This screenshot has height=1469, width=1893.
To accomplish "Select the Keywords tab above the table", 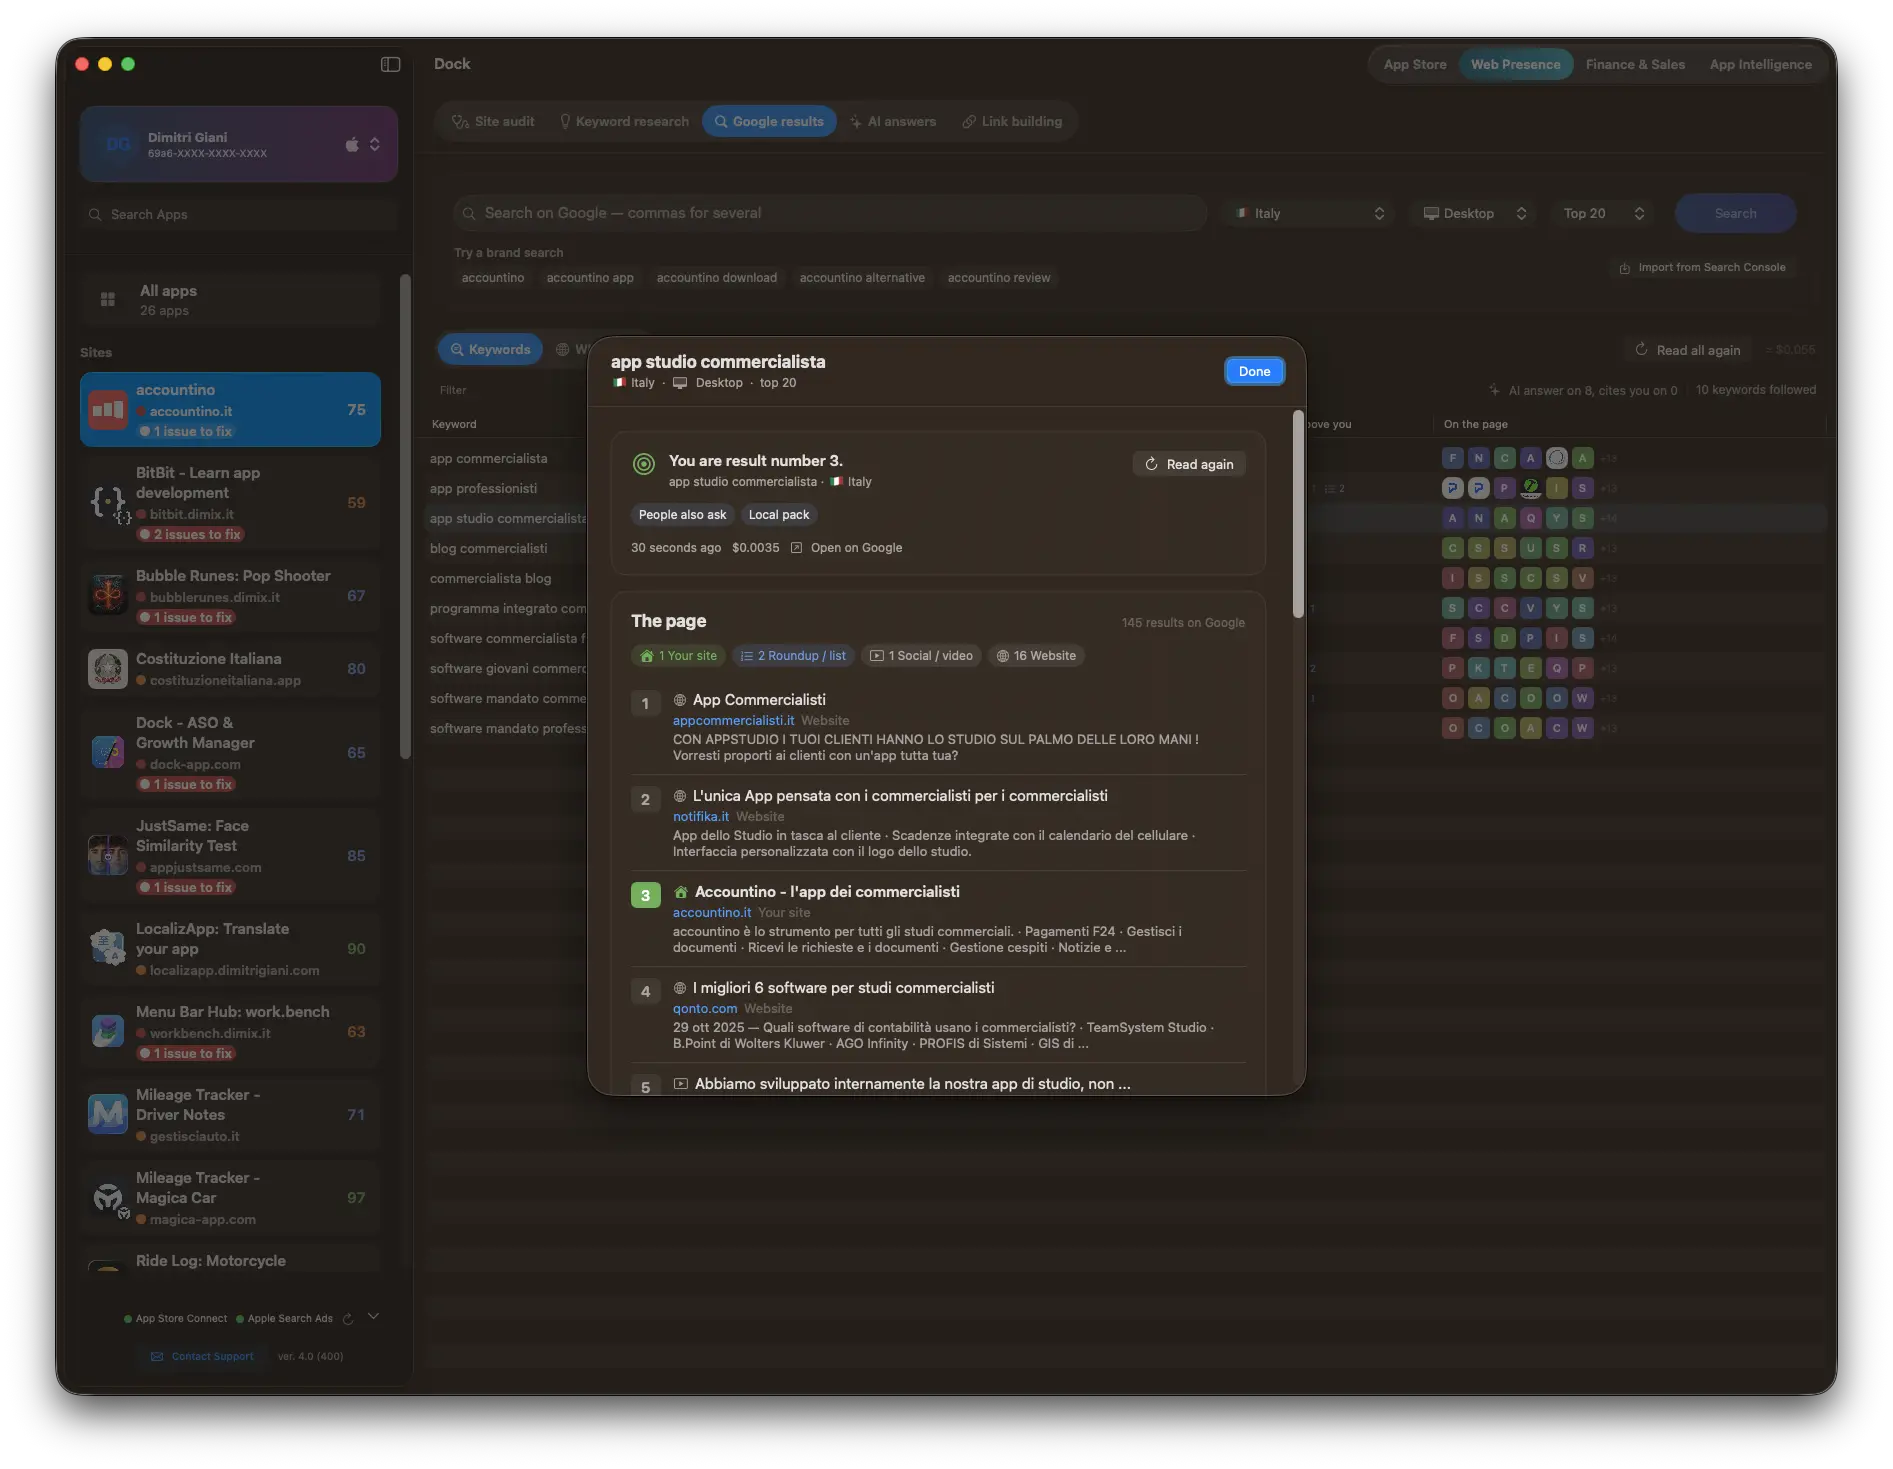I will point(490,350).
